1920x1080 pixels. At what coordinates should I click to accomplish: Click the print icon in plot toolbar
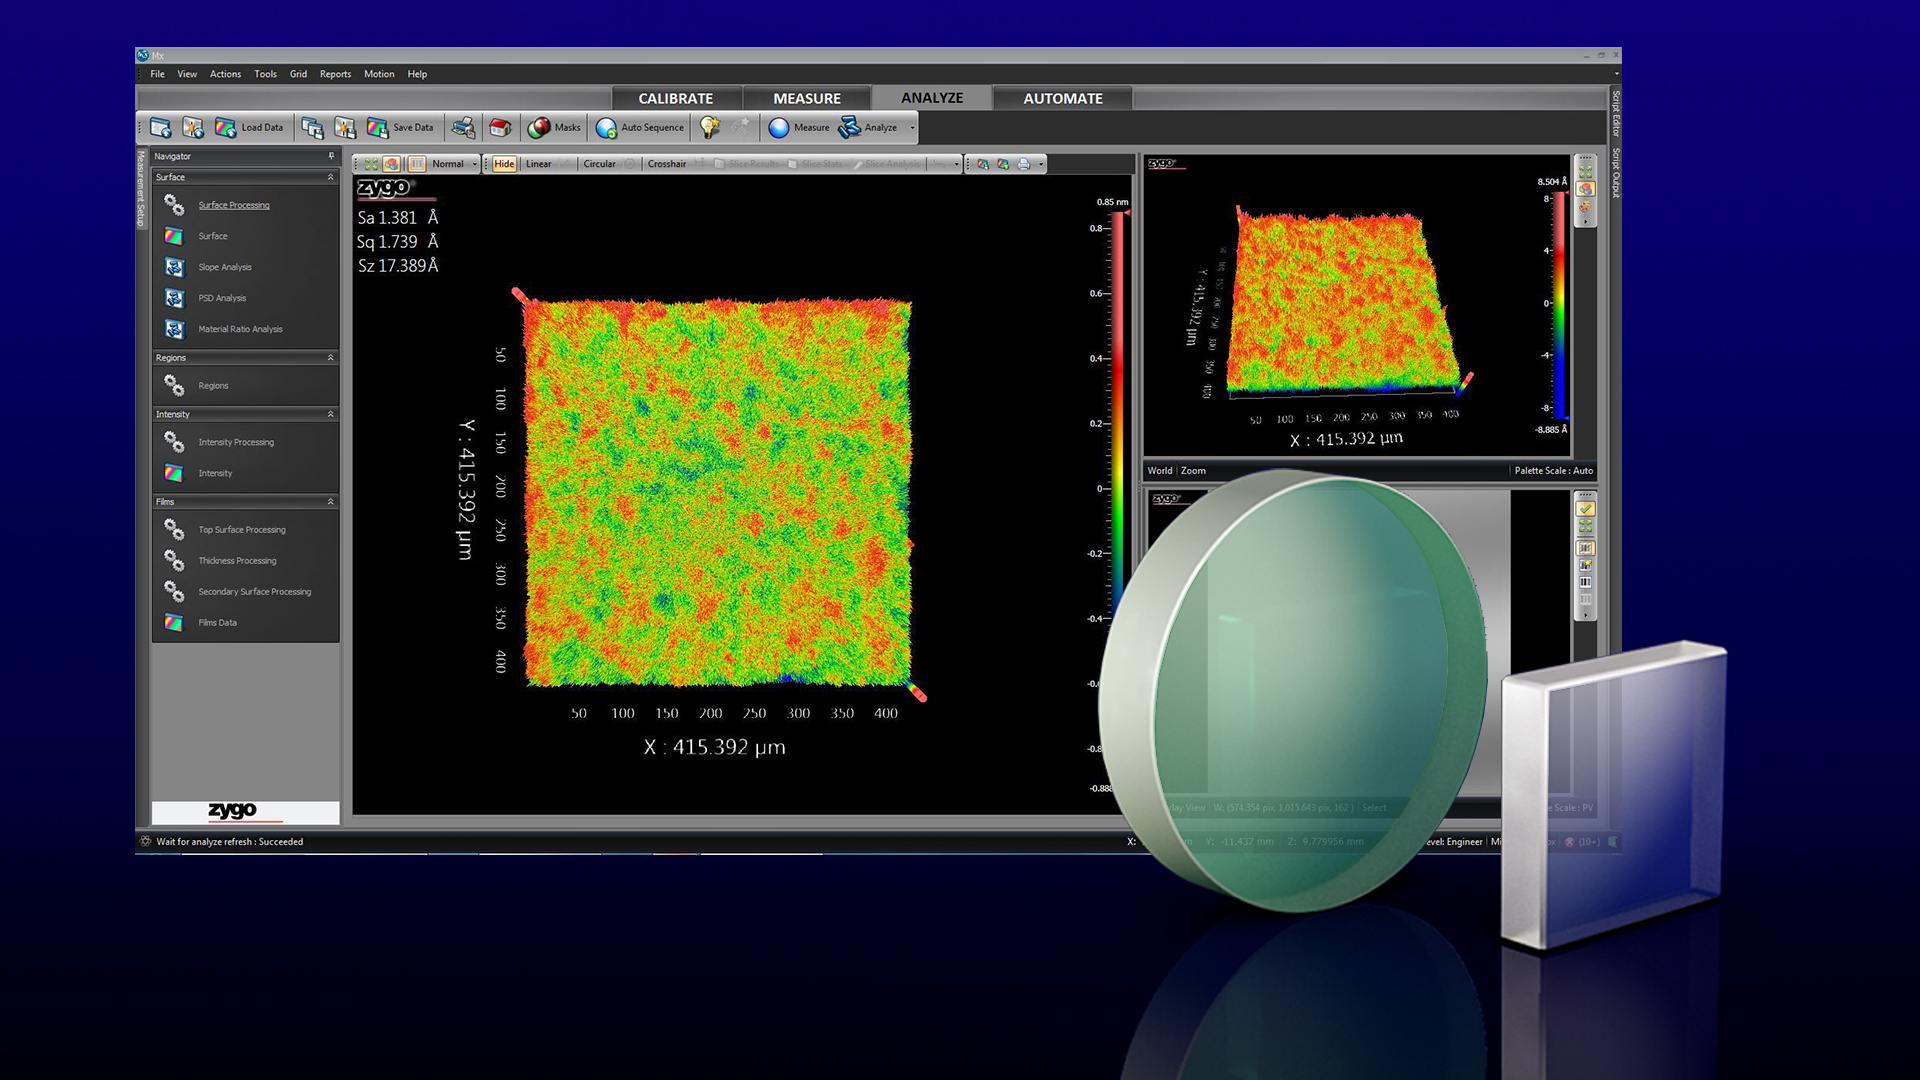click(x=1024, y=164)
